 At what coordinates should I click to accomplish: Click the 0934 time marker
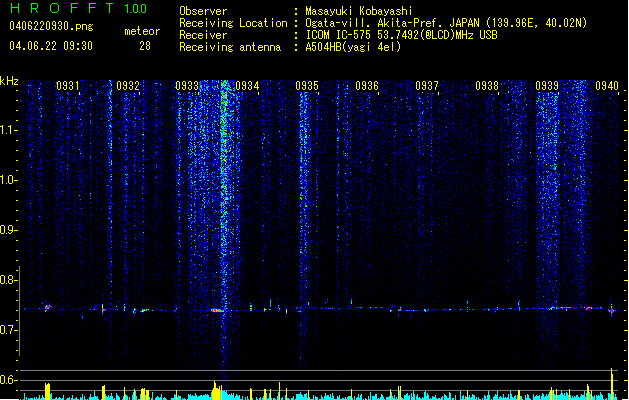247,85
